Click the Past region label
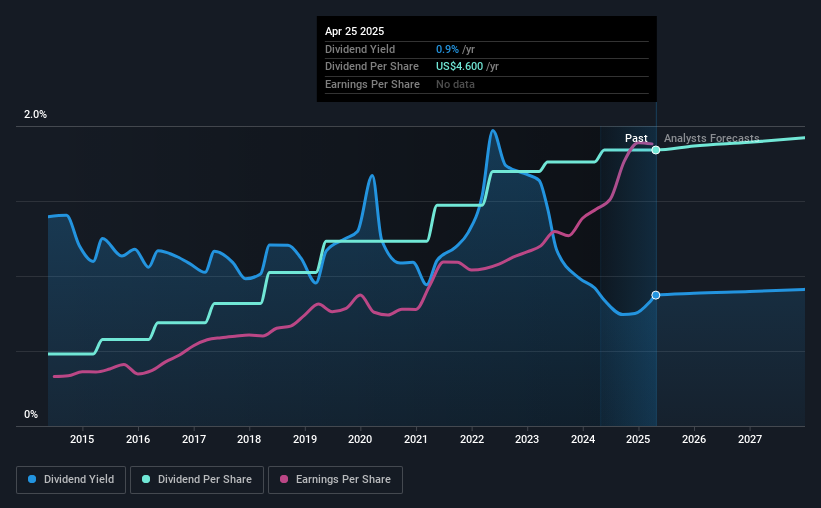 [x=636, y=138]
